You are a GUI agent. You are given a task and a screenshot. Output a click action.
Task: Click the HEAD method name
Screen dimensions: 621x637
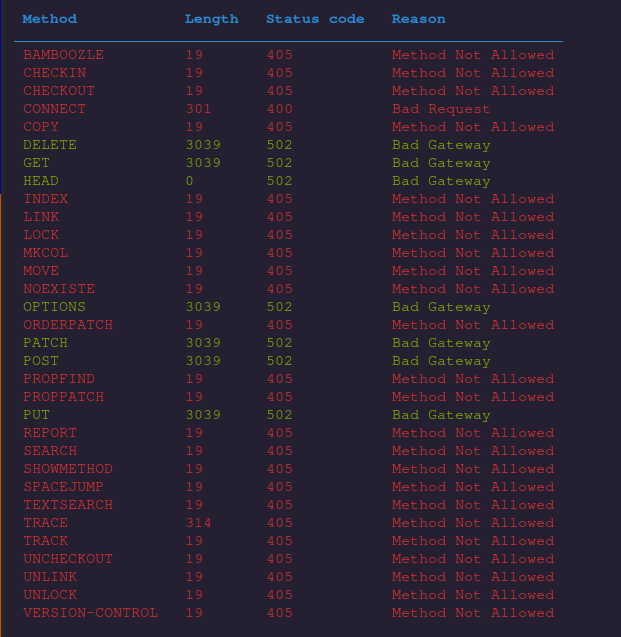click(41, 181)
